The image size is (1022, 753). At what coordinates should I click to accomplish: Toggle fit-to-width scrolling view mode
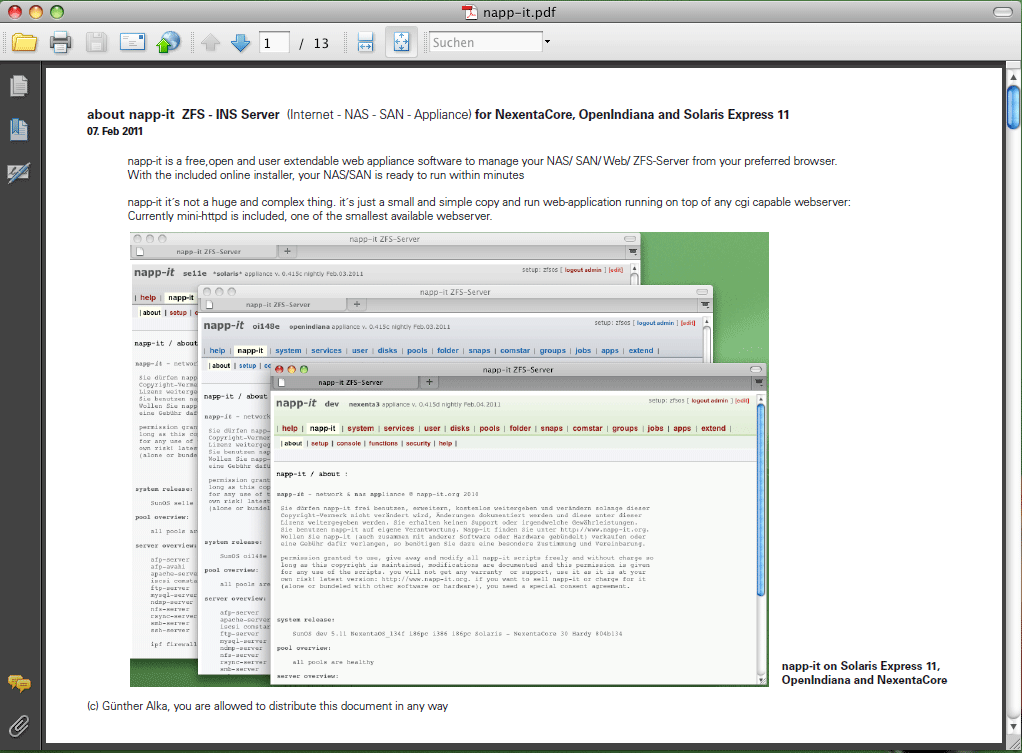365,43
